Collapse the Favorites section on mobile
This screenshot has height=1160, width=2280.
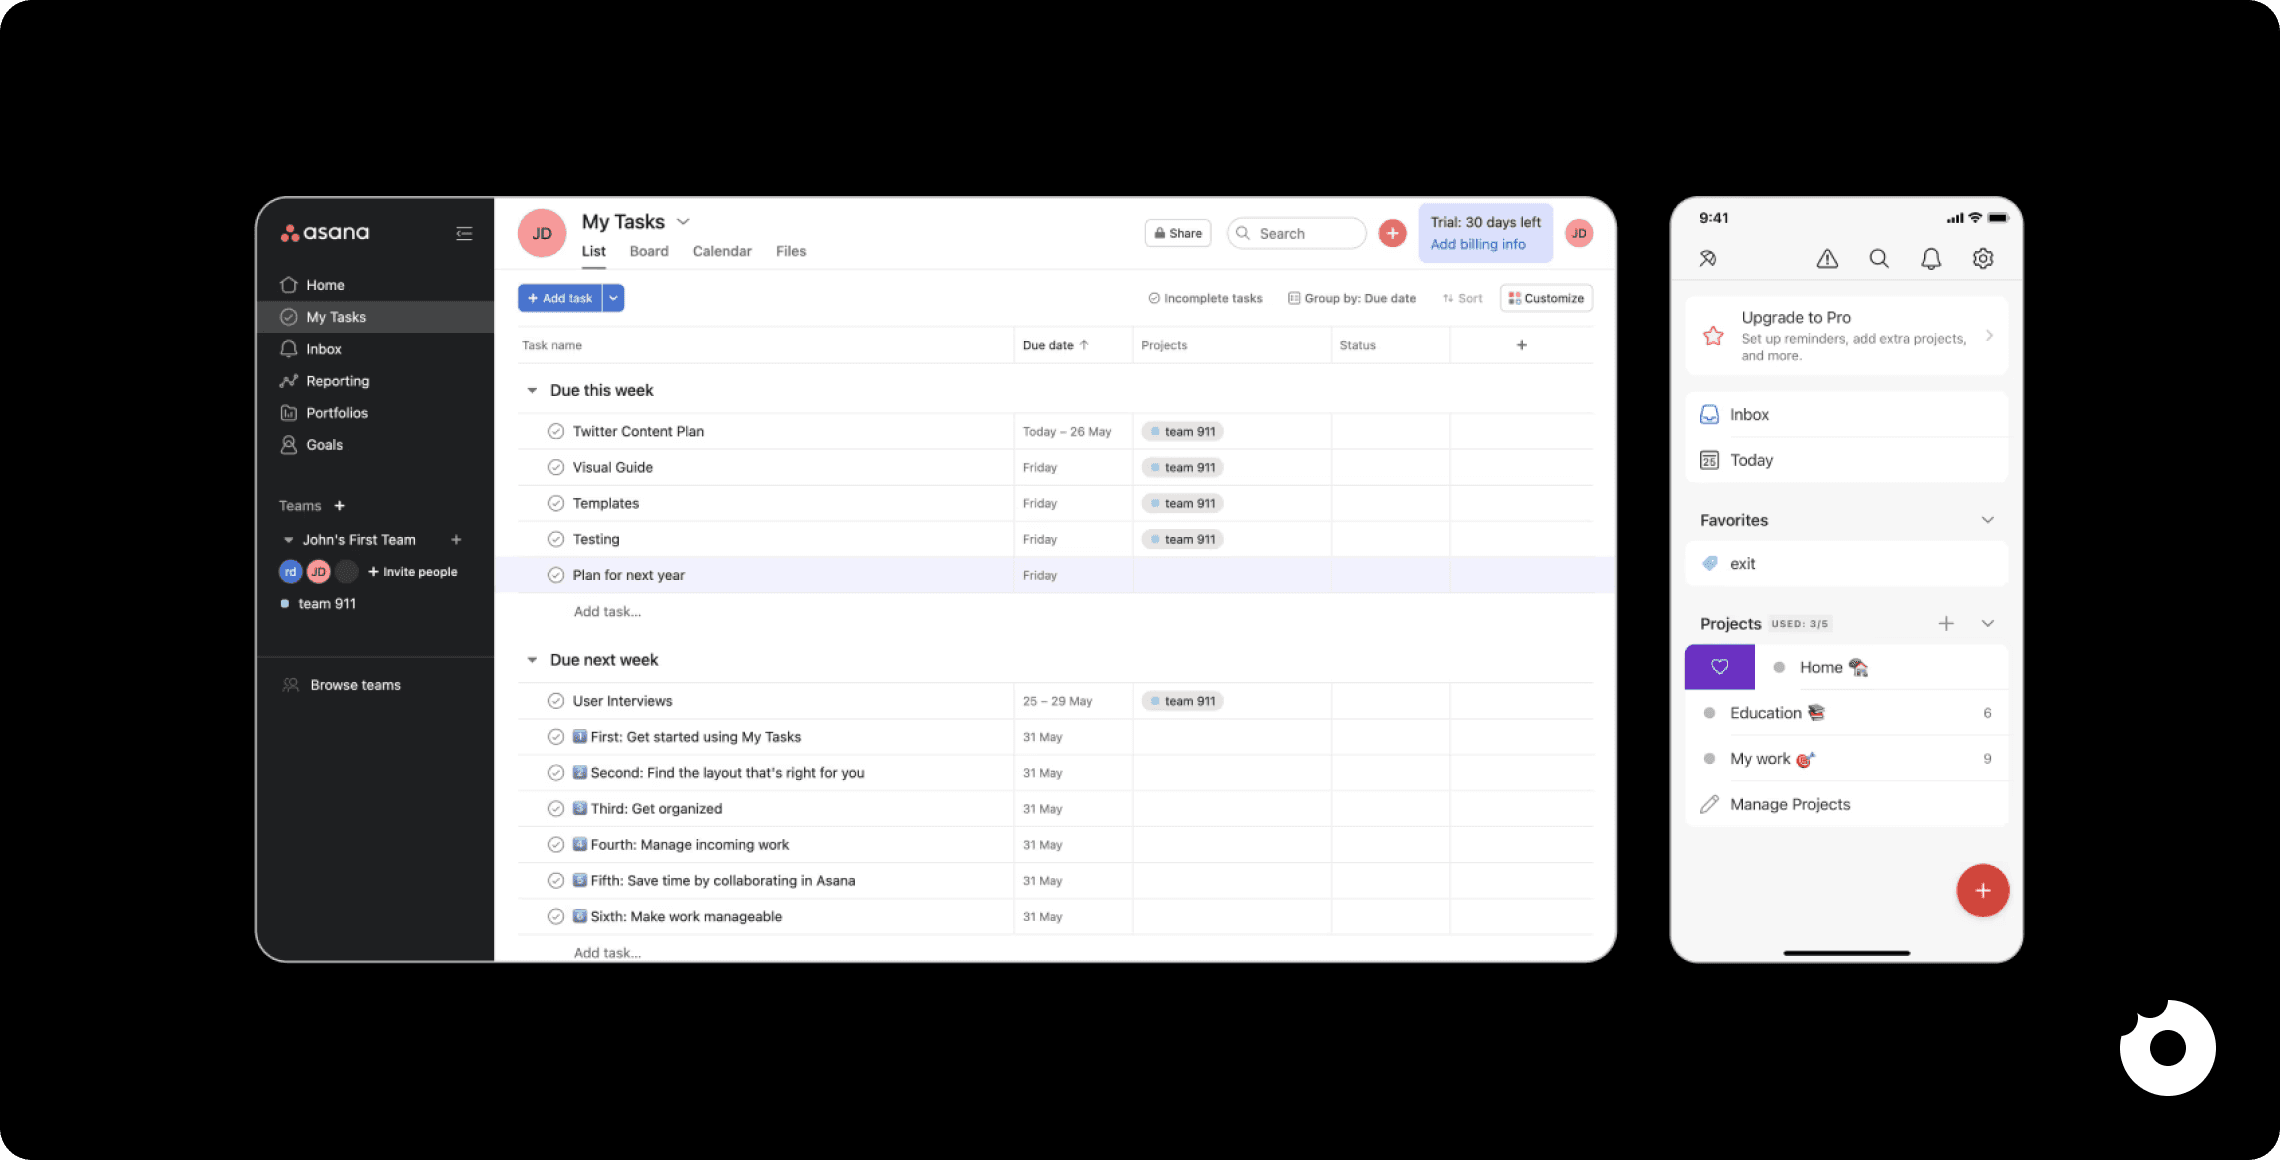pyautogui.click(x=1987, y=519)
